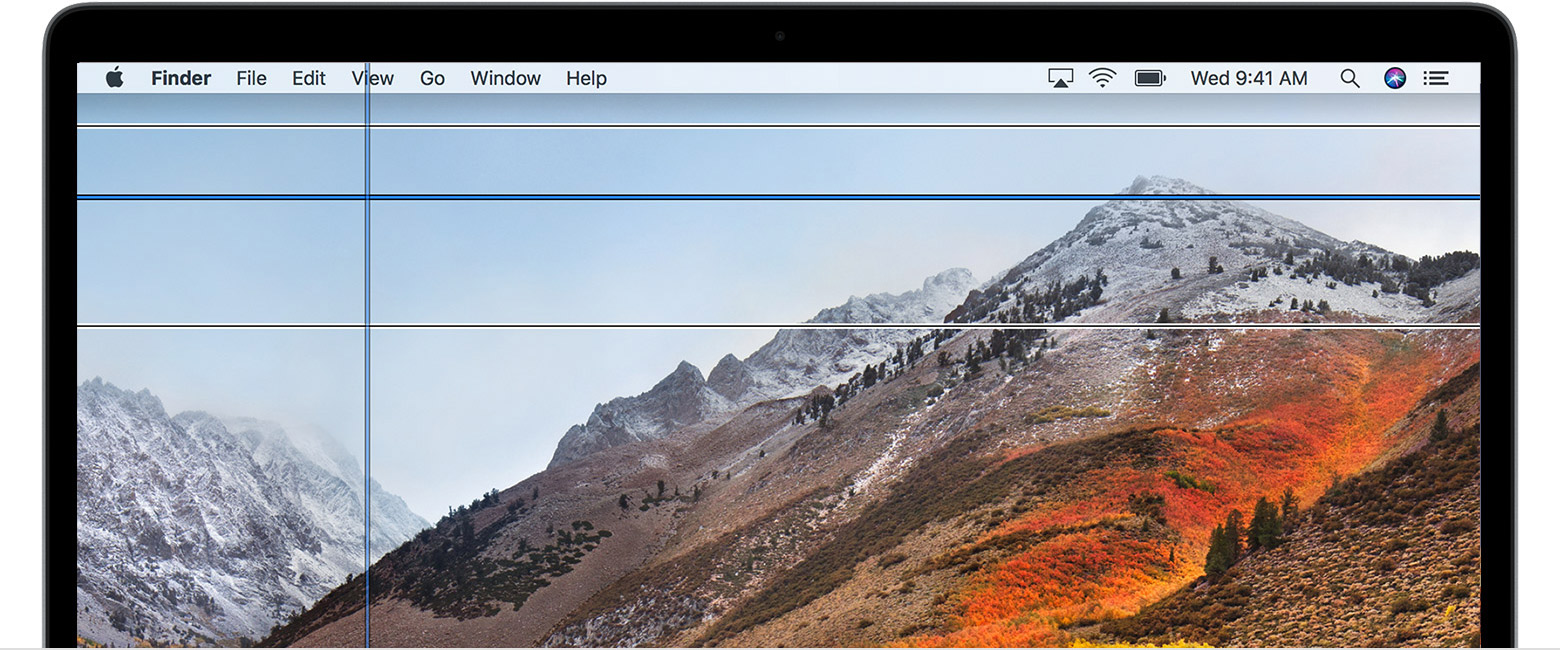Click the Wi-Fi status icon
Viewport: 1560px width, 650px height.
pyautogui.click(x=1102, y=78)
